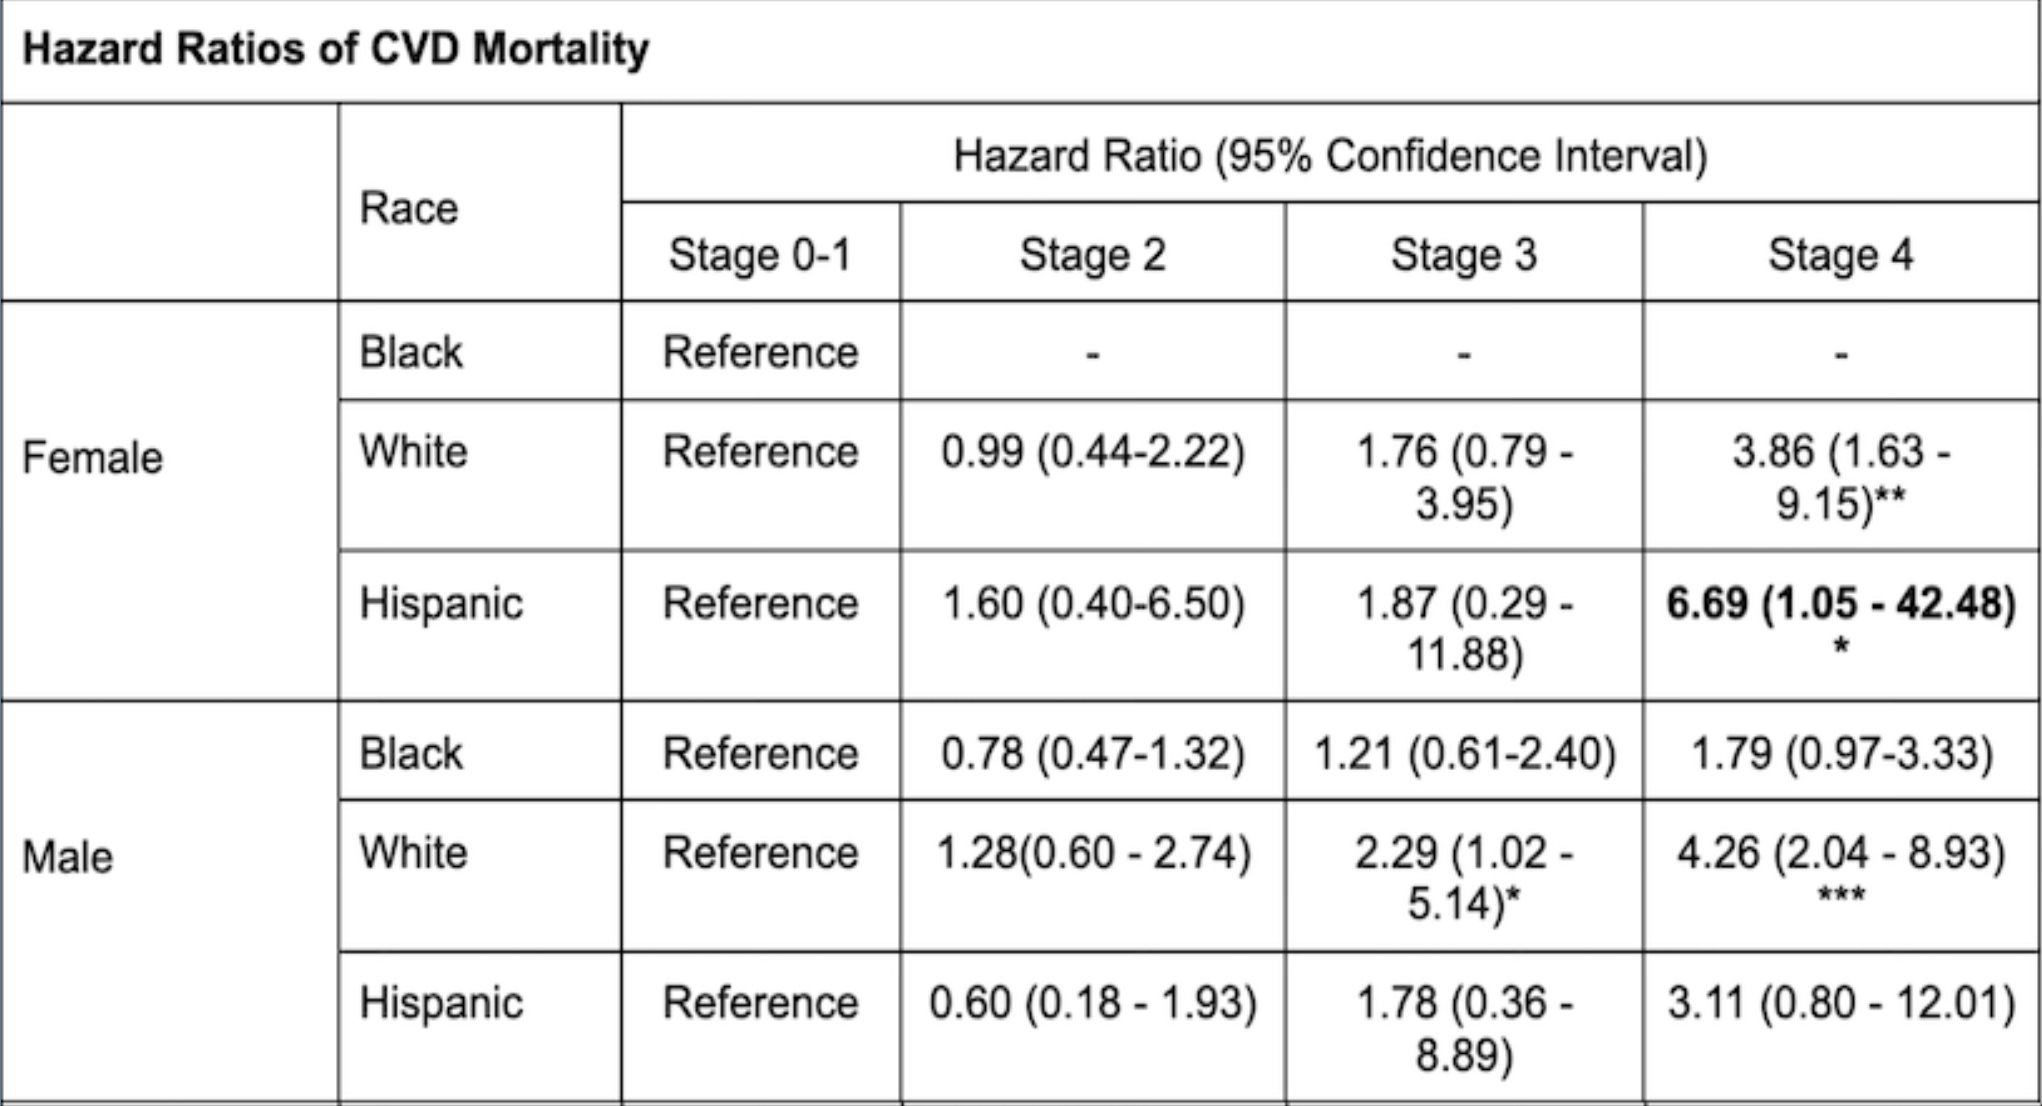This screenshot has width=2042, height=1106.
Task: Select the 1.21 (0.61-2.40) cell
Action: tap(1463, 753)
